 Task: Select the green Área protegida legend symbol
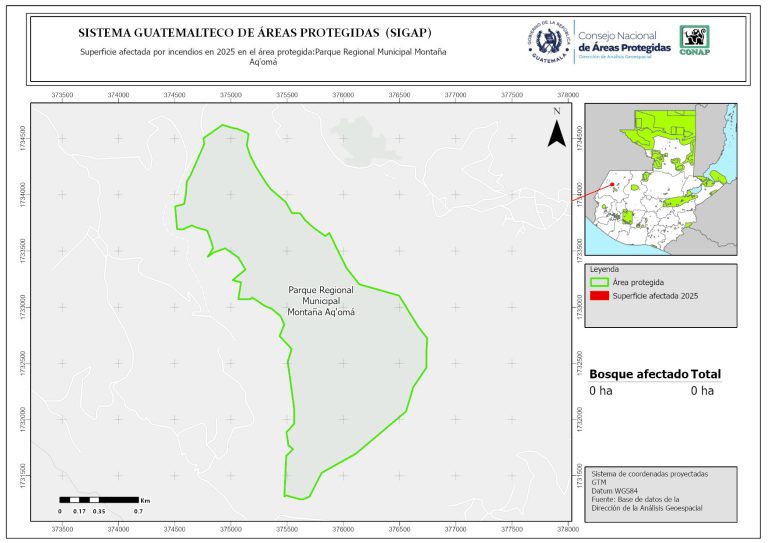click(x=599, y=283)
